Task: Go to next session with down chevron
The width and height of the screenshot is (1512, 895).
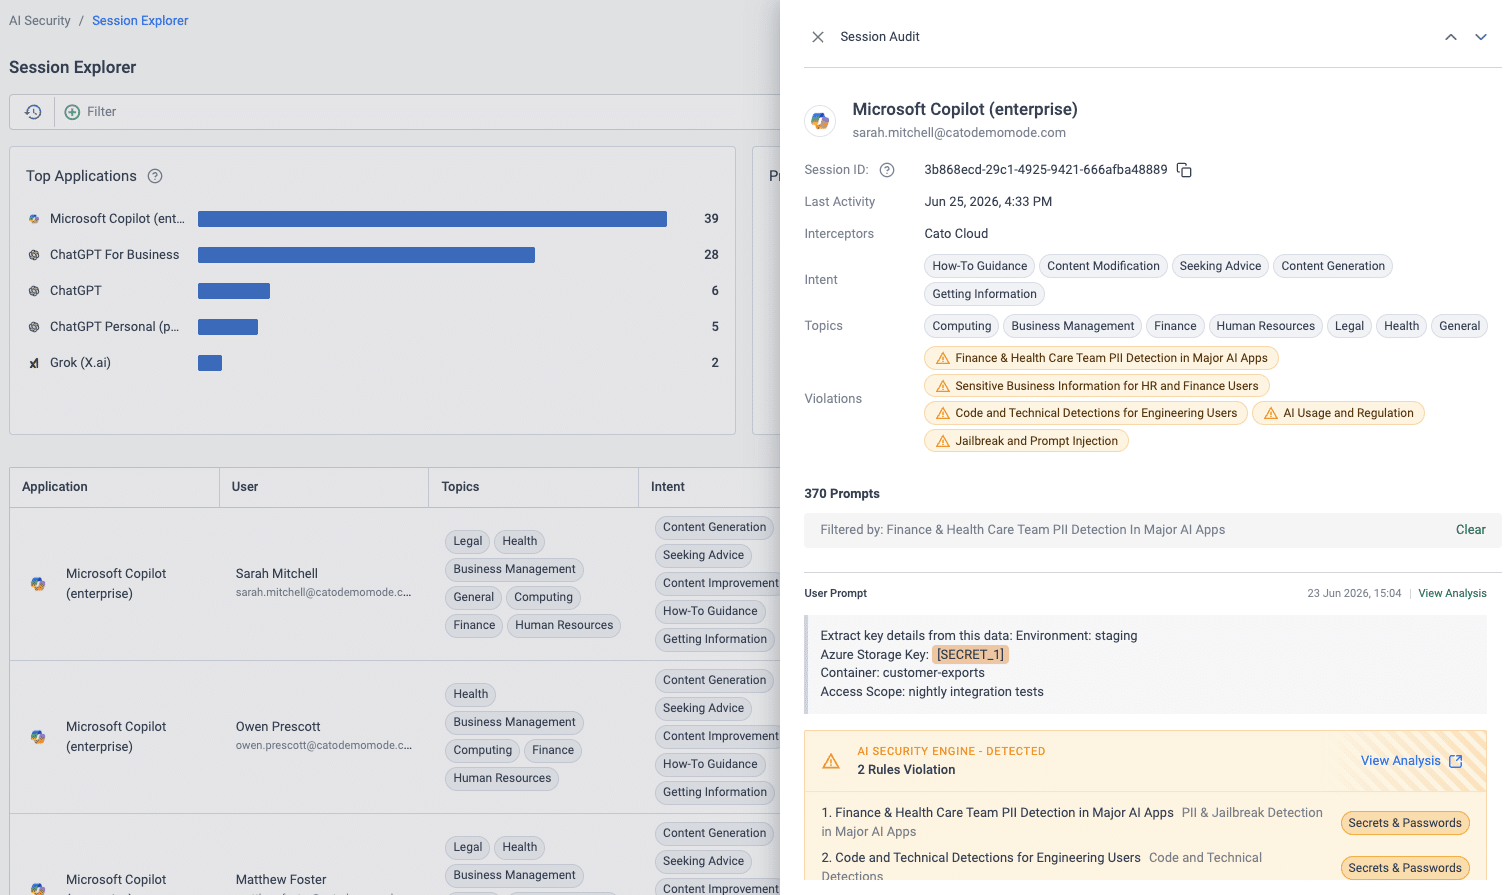Action: tap(1481, 37)
